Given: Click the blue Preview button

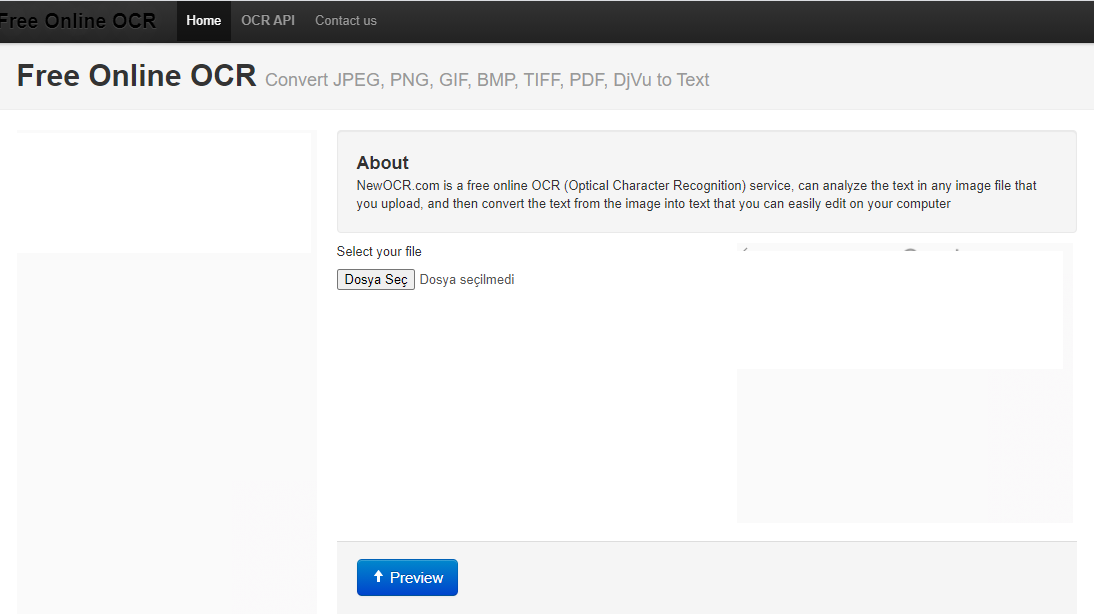Looking at the screenshot, I should [x=407, y=578].
